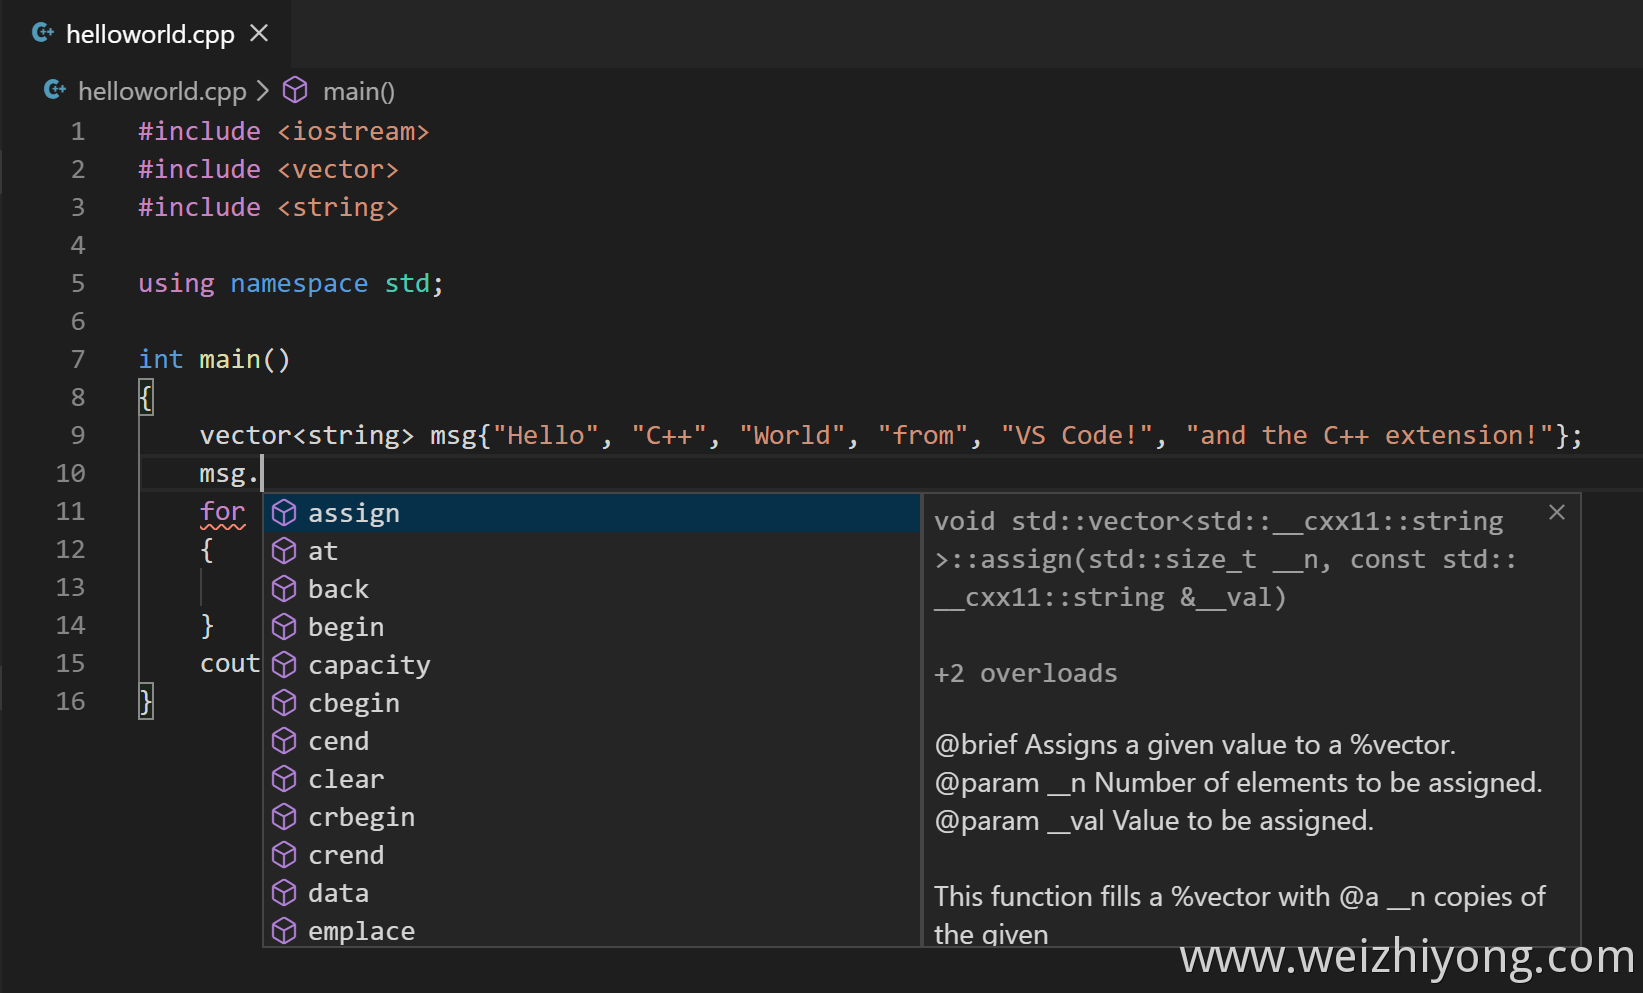Click the method icon next to crbegin

tap(284, 817)
